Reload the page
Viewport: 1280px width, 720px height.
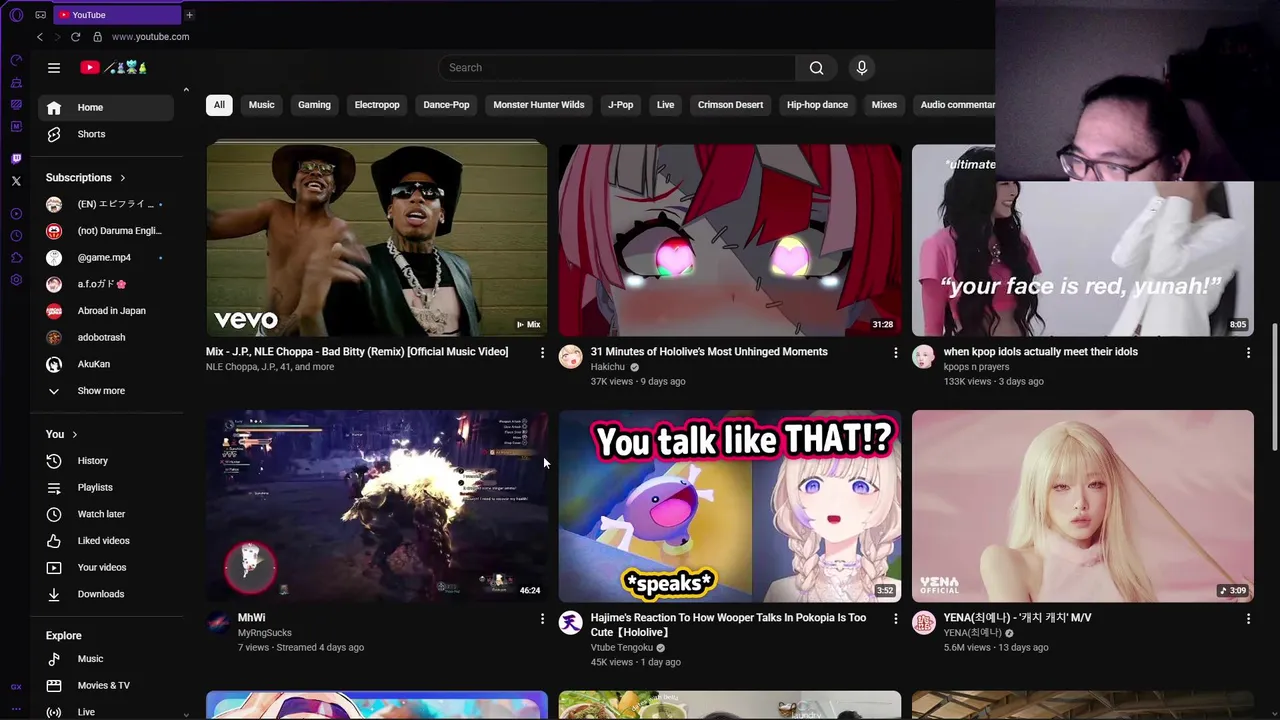pos(75,37)
